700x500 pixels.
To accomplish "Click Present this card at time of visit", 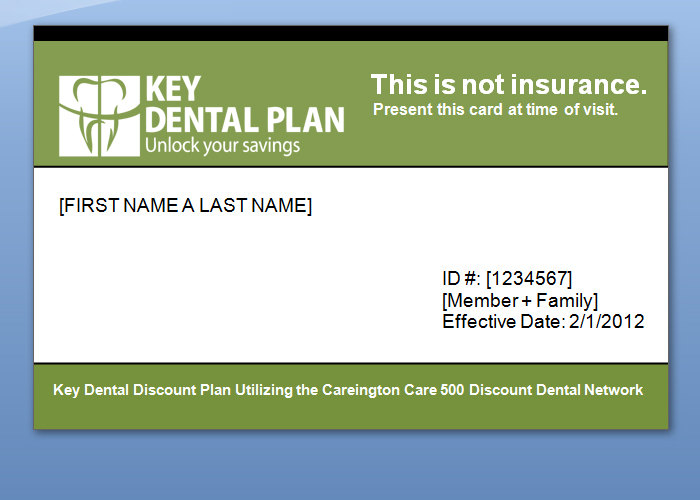I will 495,110.
